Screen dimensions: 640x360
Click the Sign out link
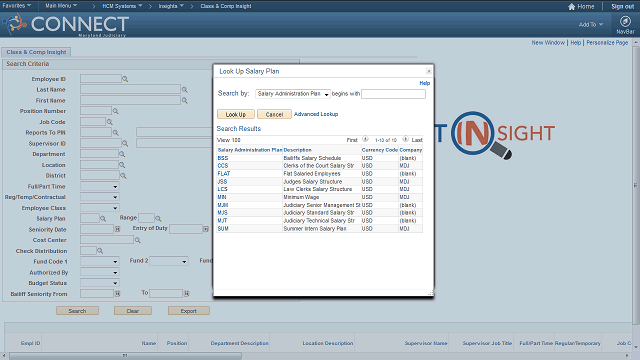click(x=622, y=7)
